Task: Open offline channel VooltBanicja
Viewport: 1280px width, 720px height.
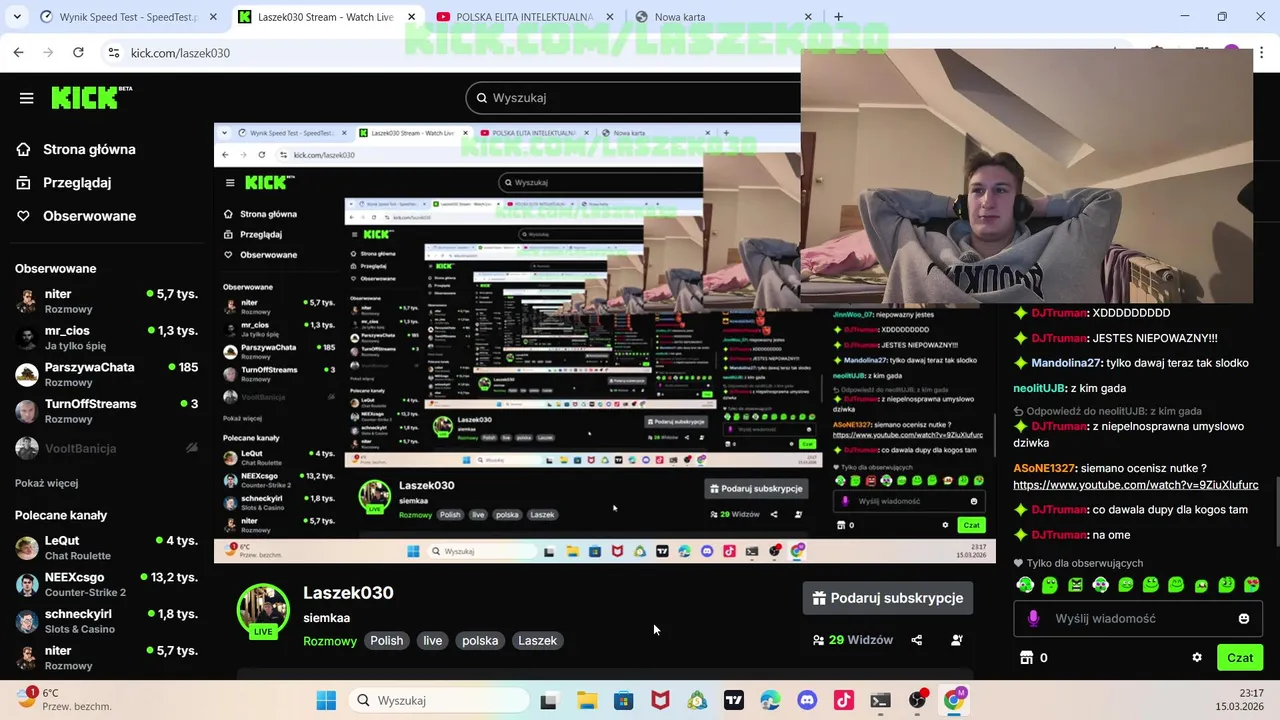Action: click(x=106, y=448)
